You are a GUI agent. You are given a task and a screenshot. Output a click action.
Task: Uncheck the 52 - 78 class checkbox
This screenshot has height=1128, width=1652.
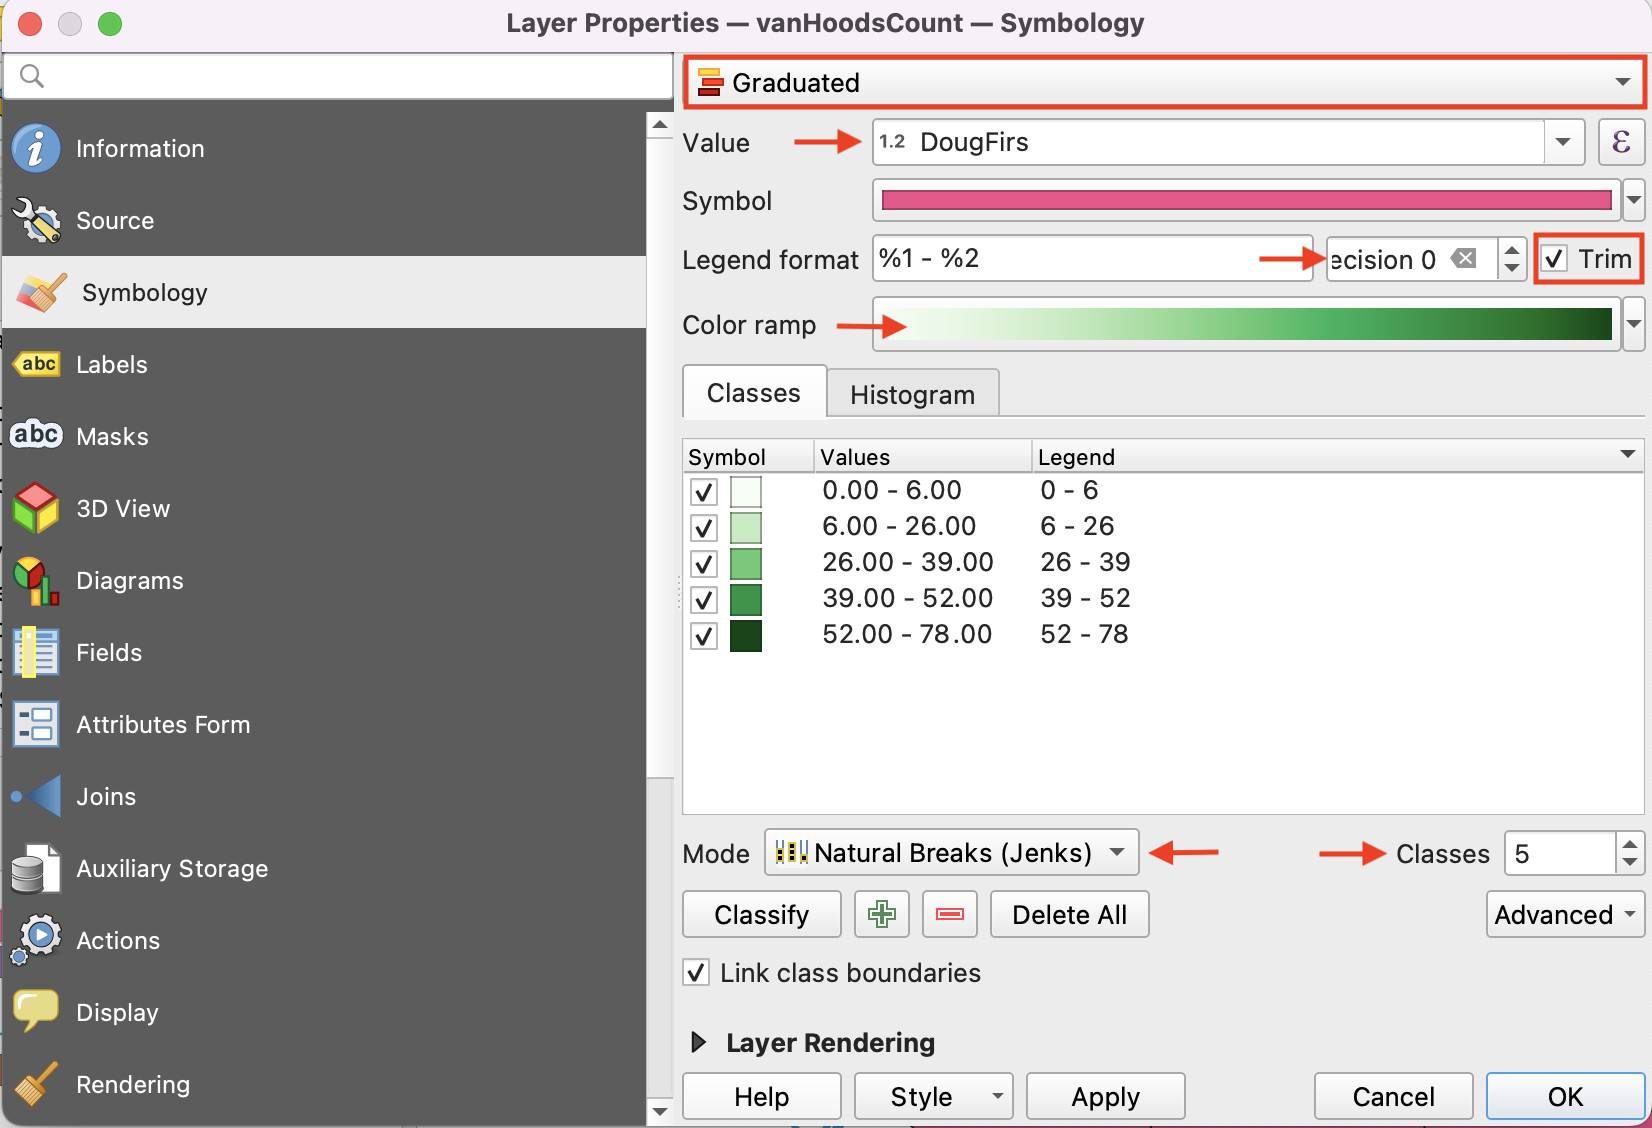pos(704,636)
